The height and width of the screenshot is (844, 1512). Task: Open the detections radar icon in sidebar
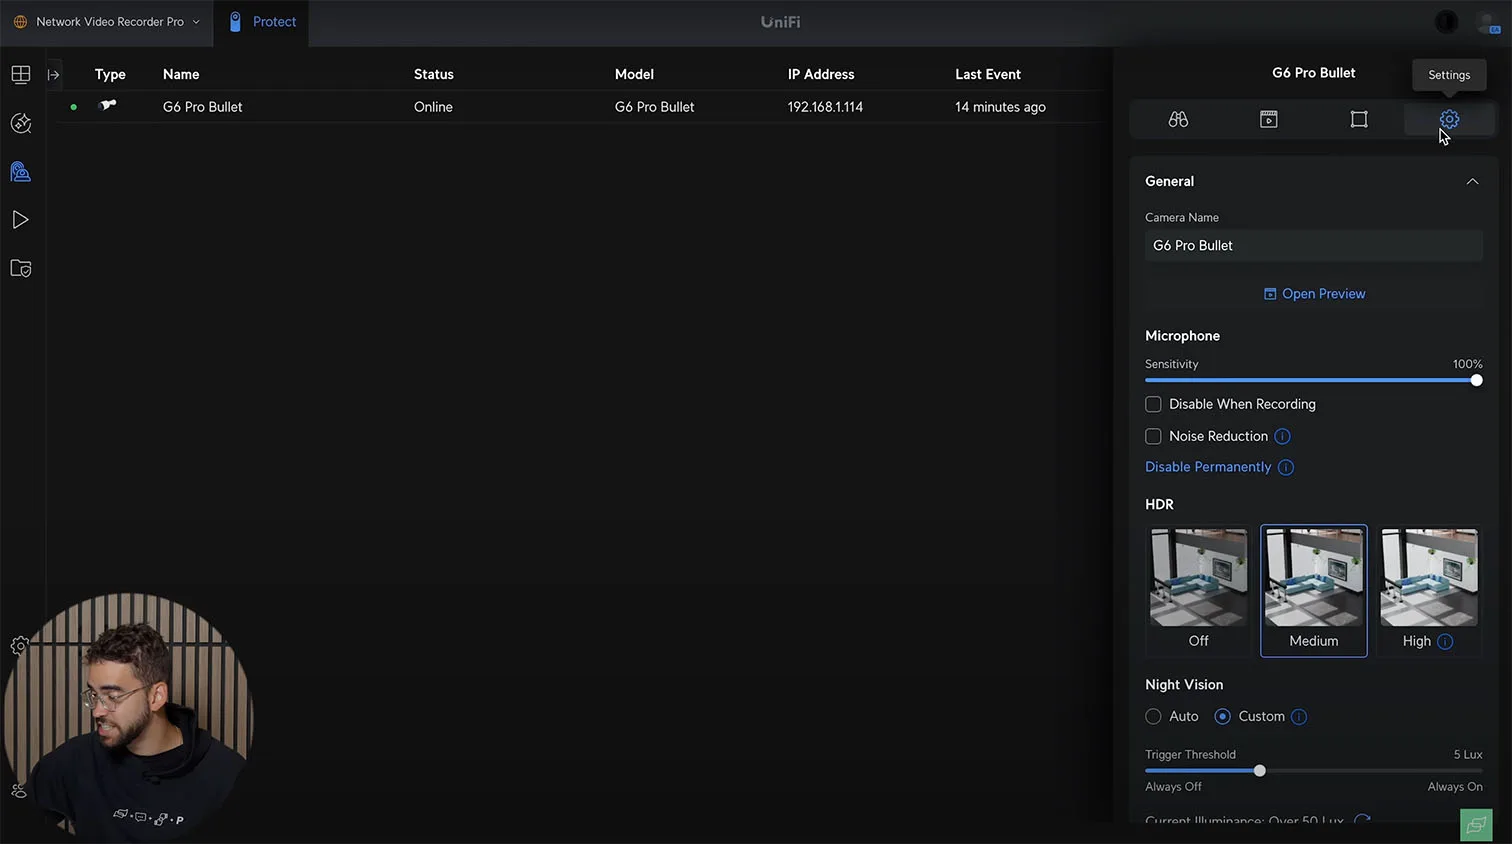[20, 123]
